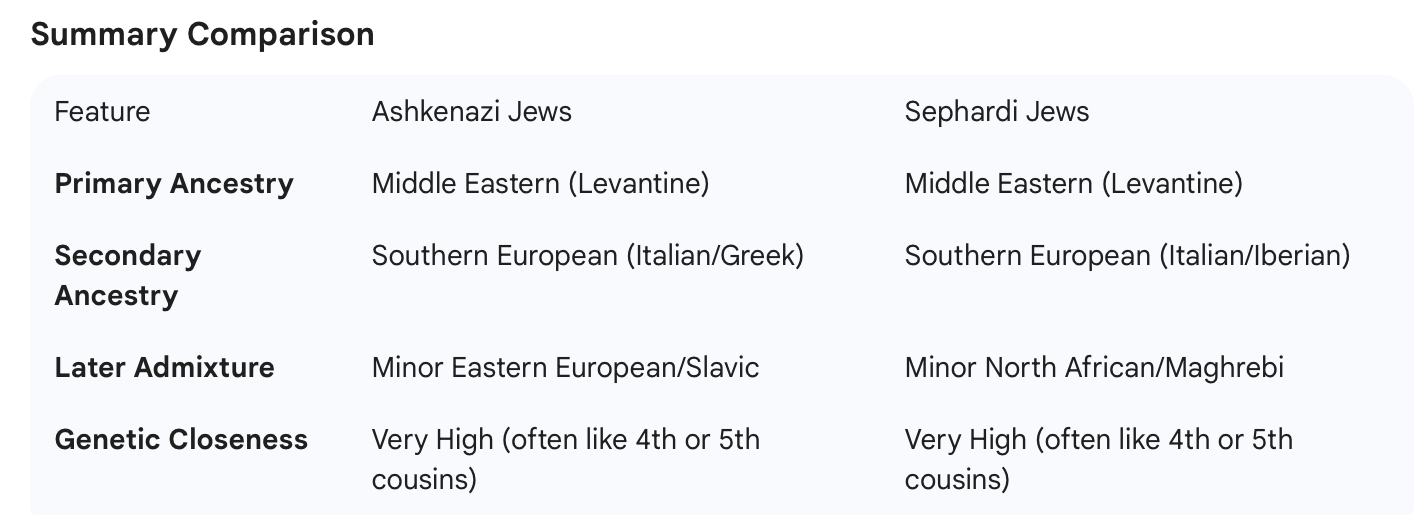Click the Southern European (Italian/Iberian) cell
This screenshot has height=523, width=1422.
1127,256
